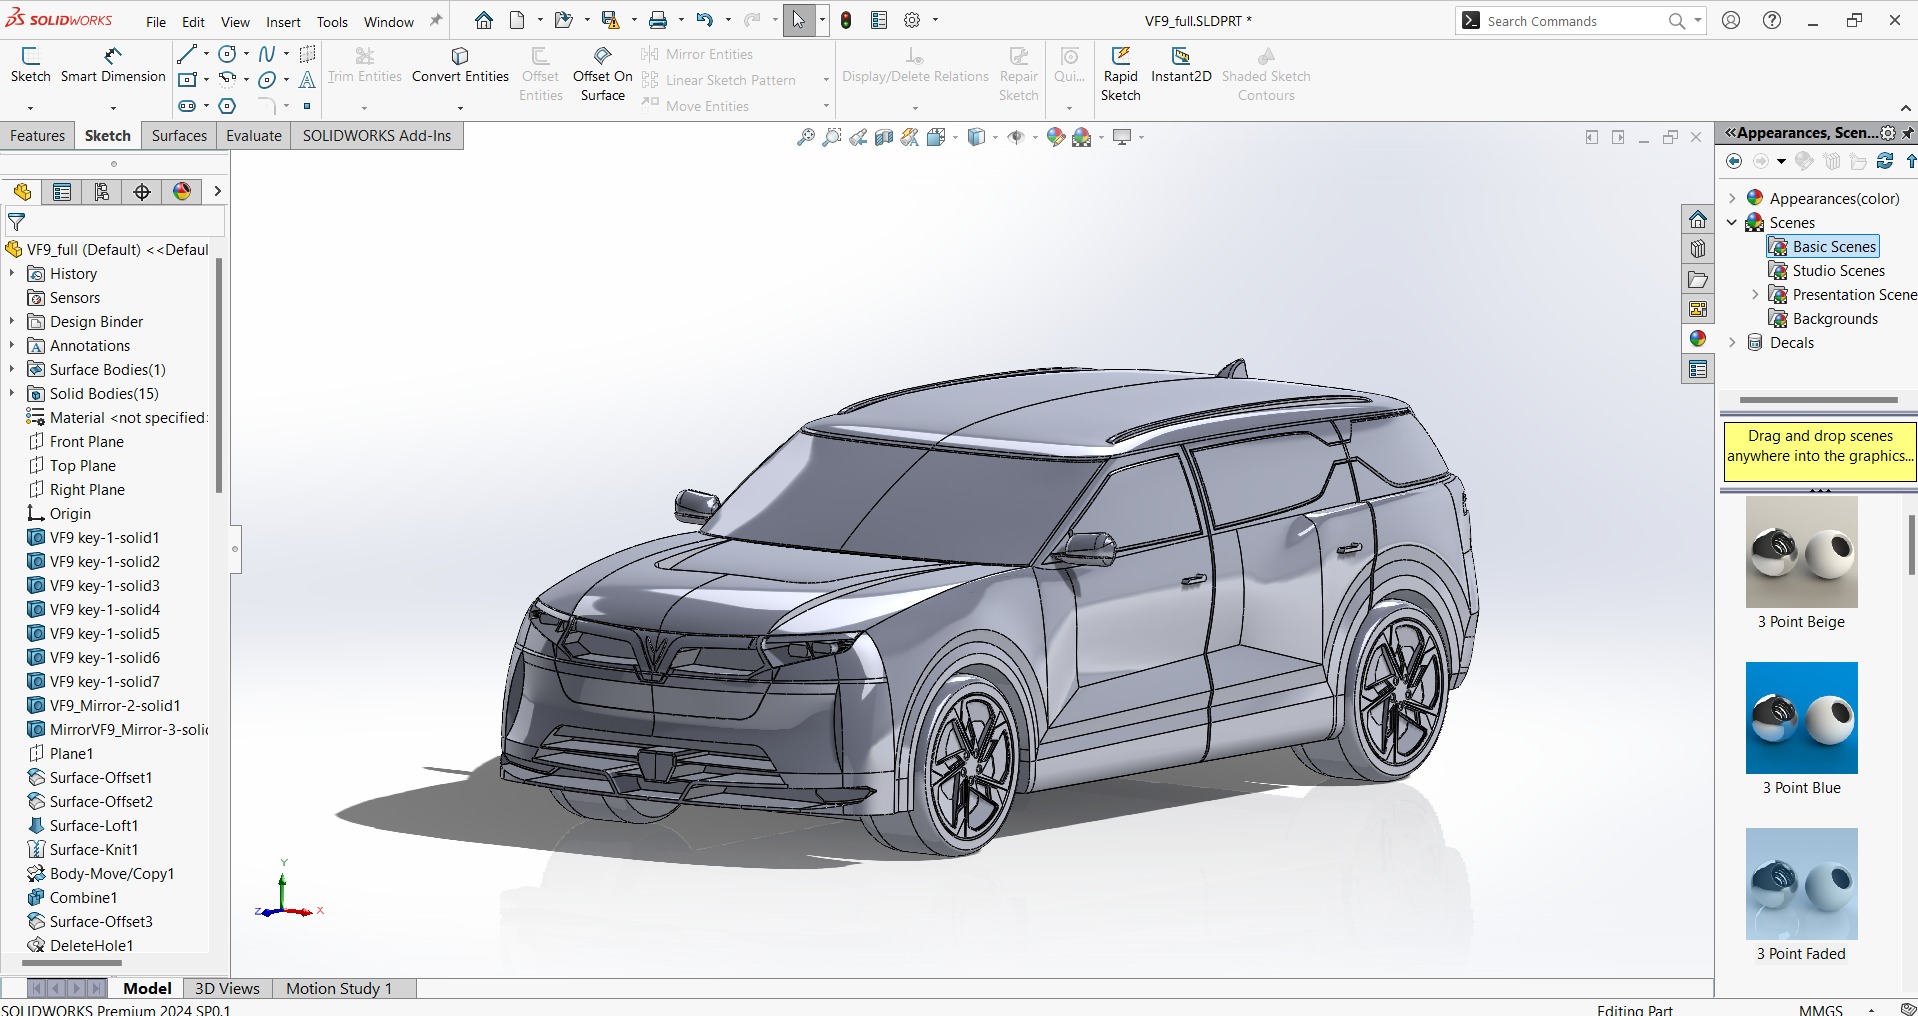Image resolution: width=1918 pixels, height=1016 pixels.
Task: Select Surface-Loft1 in the feature tree
Action: pyautogui.click(x=83, y=825)
